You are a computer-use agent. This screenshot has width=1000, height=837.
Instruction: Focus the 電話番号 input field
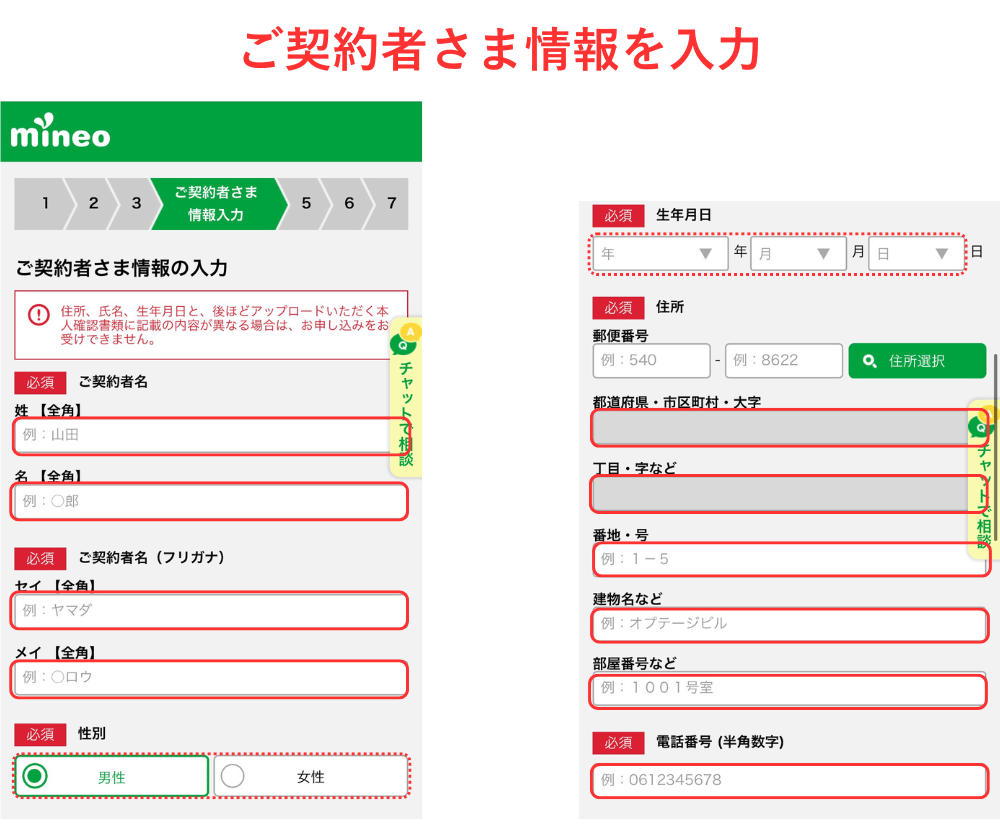(790, 780)
